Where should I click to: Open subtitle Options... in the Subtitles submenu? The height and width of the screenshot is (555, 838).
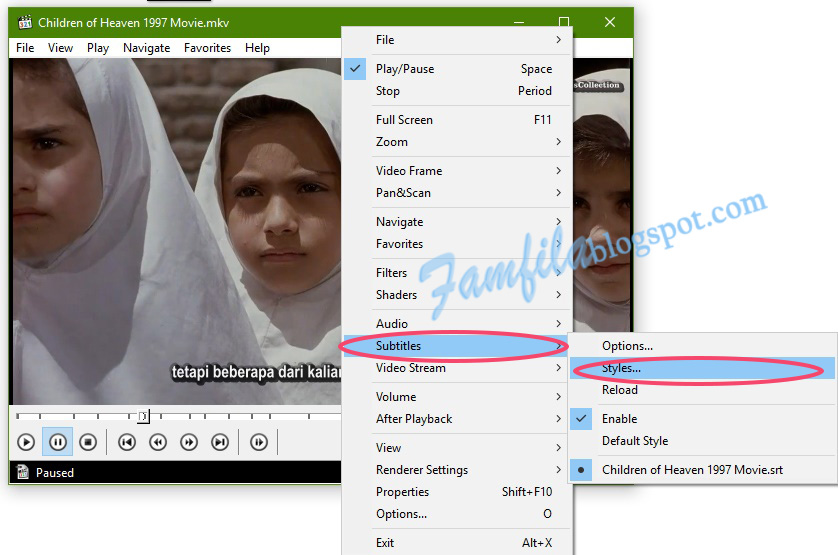point(702,346)
